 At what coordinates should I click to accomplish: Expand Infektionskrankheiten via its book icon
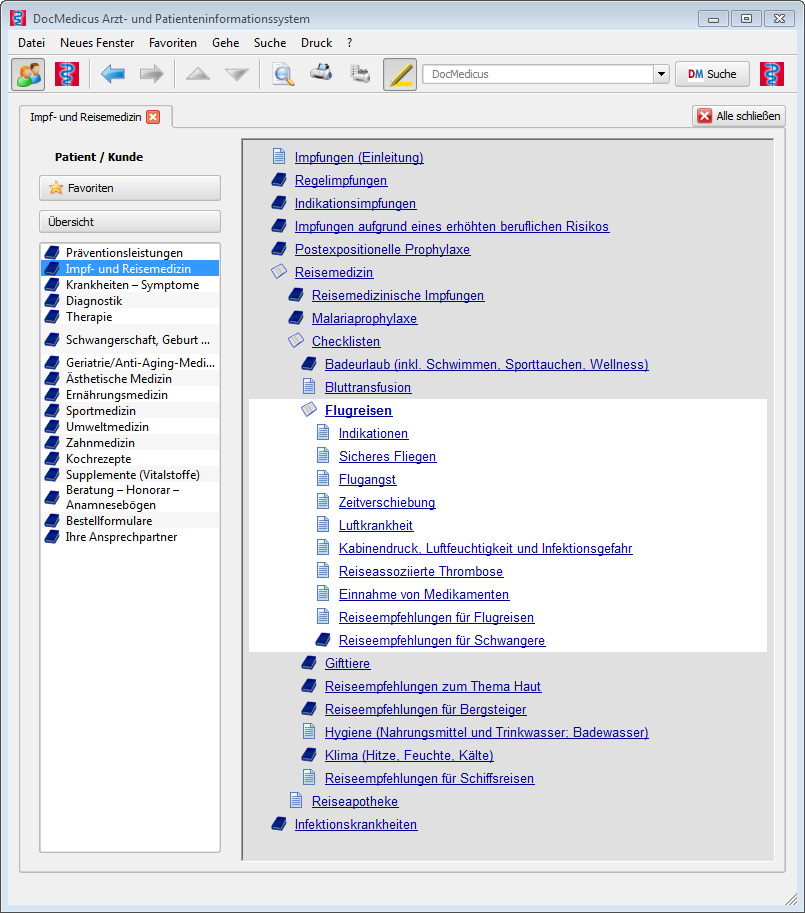click(279, 824)
